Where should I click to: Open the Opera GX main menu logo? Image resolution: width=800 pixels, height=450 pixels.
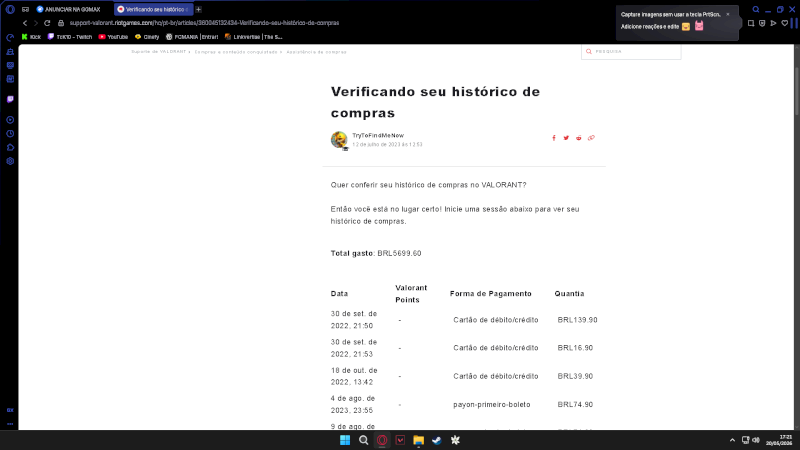(10, 9)
